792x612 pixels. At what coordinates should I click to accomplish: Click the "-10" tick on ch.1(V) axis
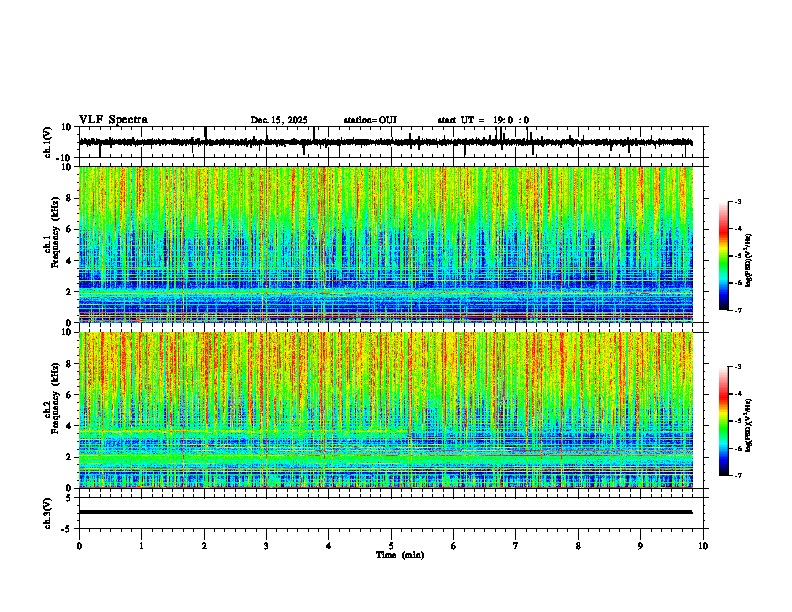(65, 158)
